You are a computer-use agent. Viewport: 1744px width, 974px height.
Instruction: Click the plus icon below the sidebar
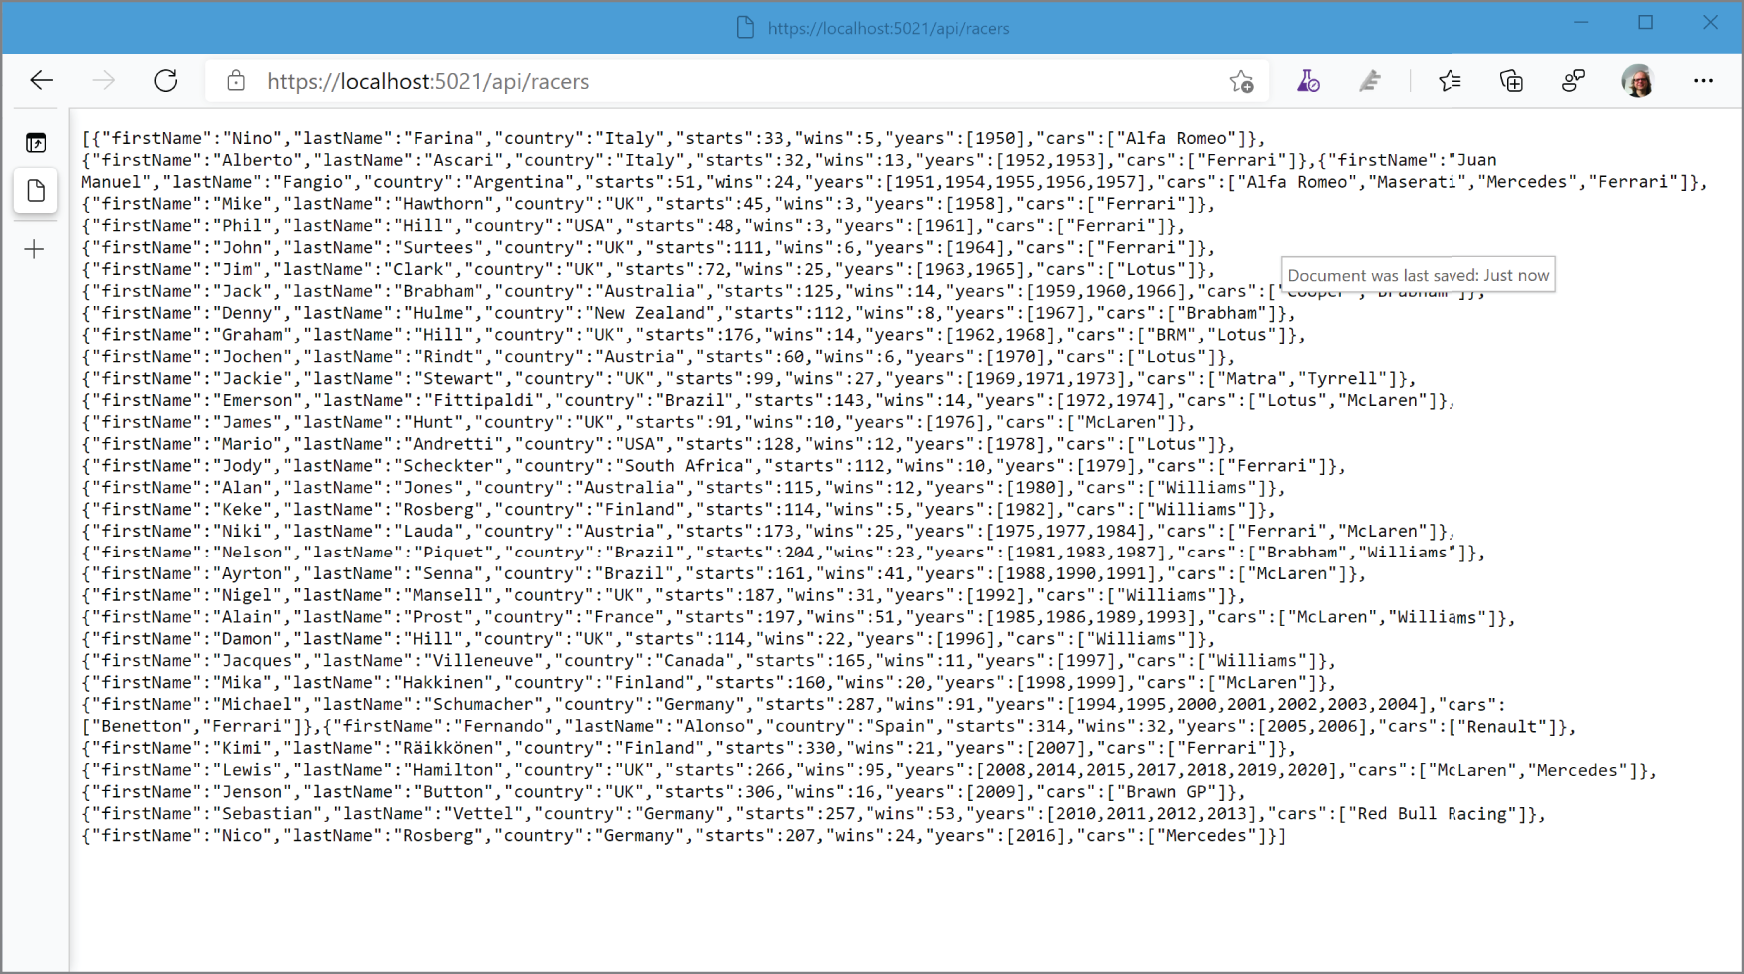(35, 249)
